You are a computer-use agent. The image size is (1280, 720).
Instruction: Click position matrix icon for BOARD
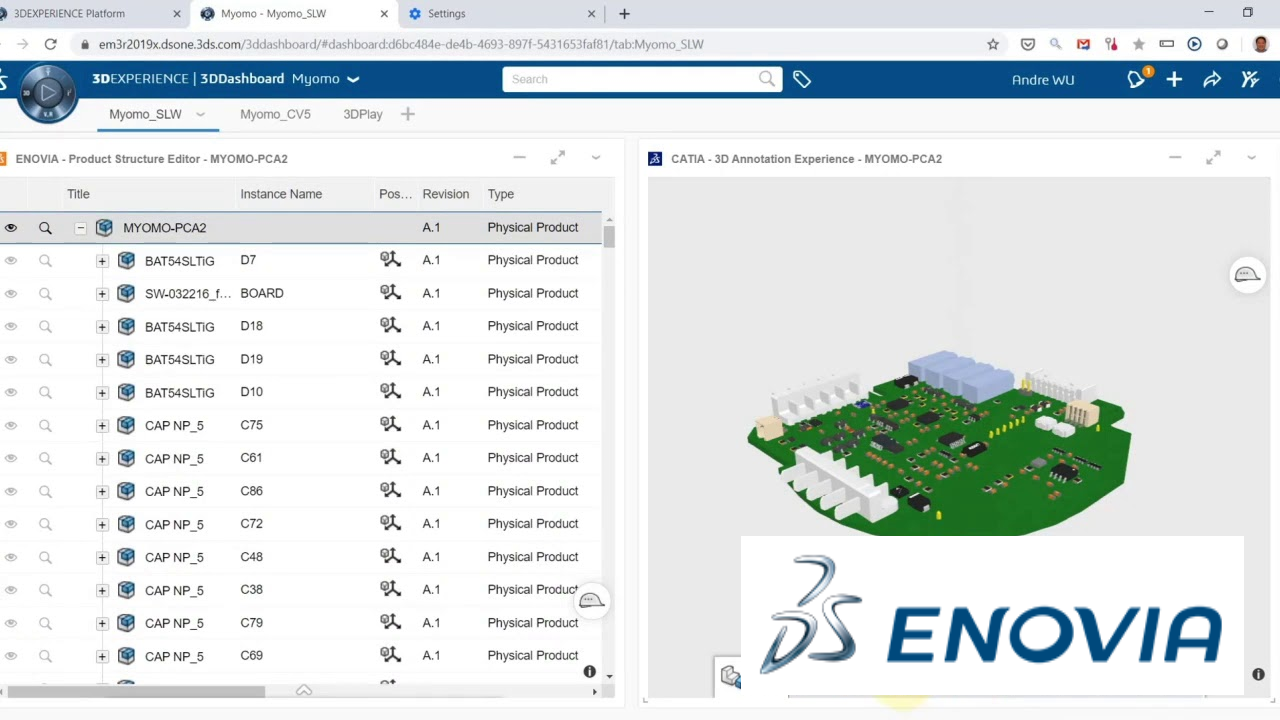click(390, 293)
